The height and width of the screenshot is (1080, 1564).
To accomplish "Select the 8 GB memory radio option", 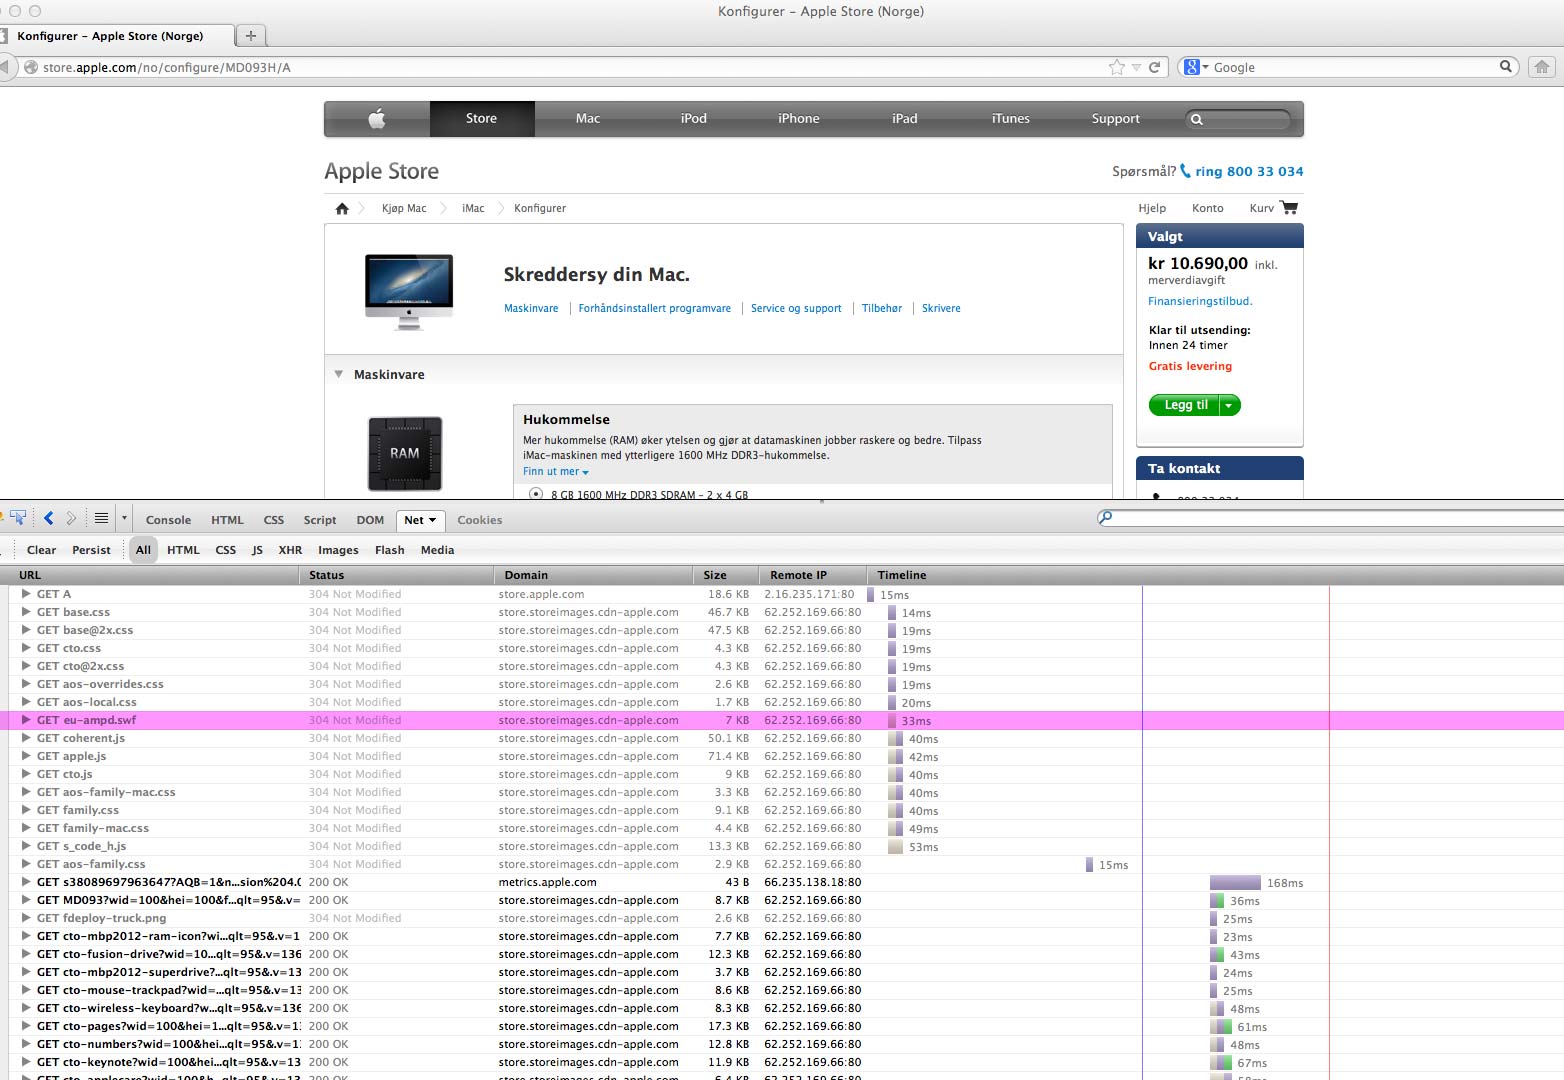I will (536, 494).
